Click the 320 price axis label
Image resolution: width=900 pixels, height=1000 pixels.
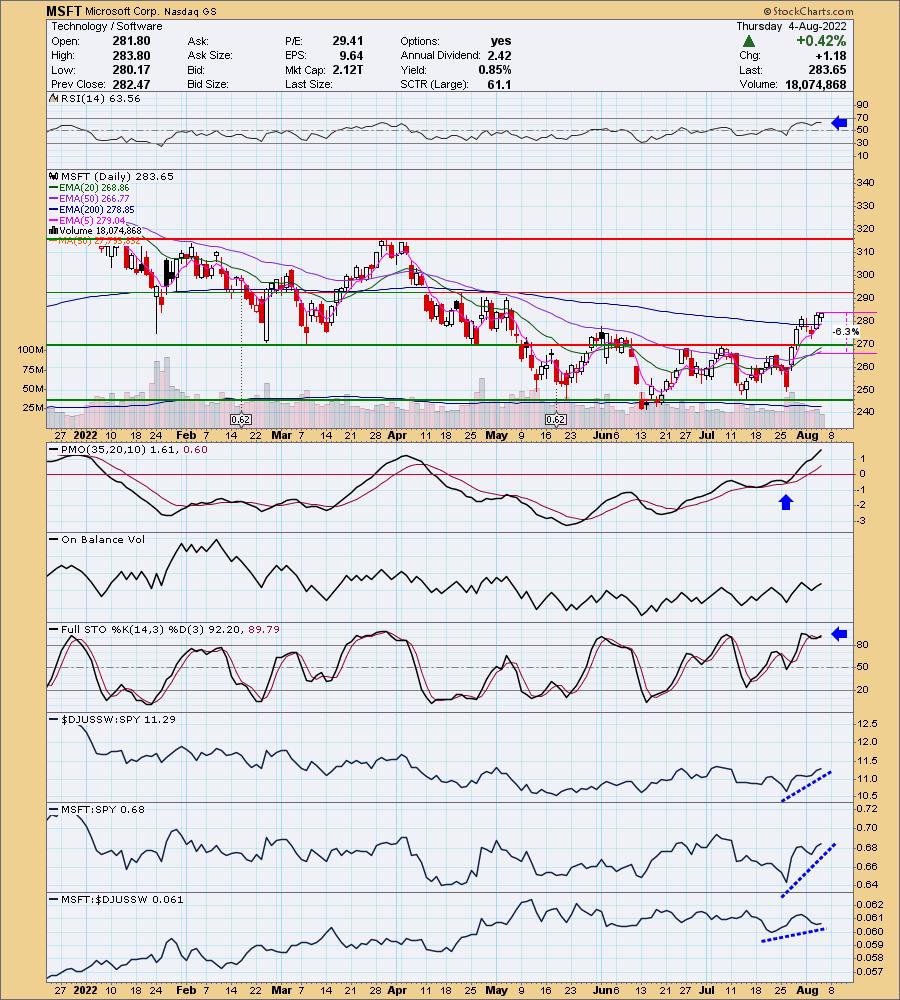[866, 229]
